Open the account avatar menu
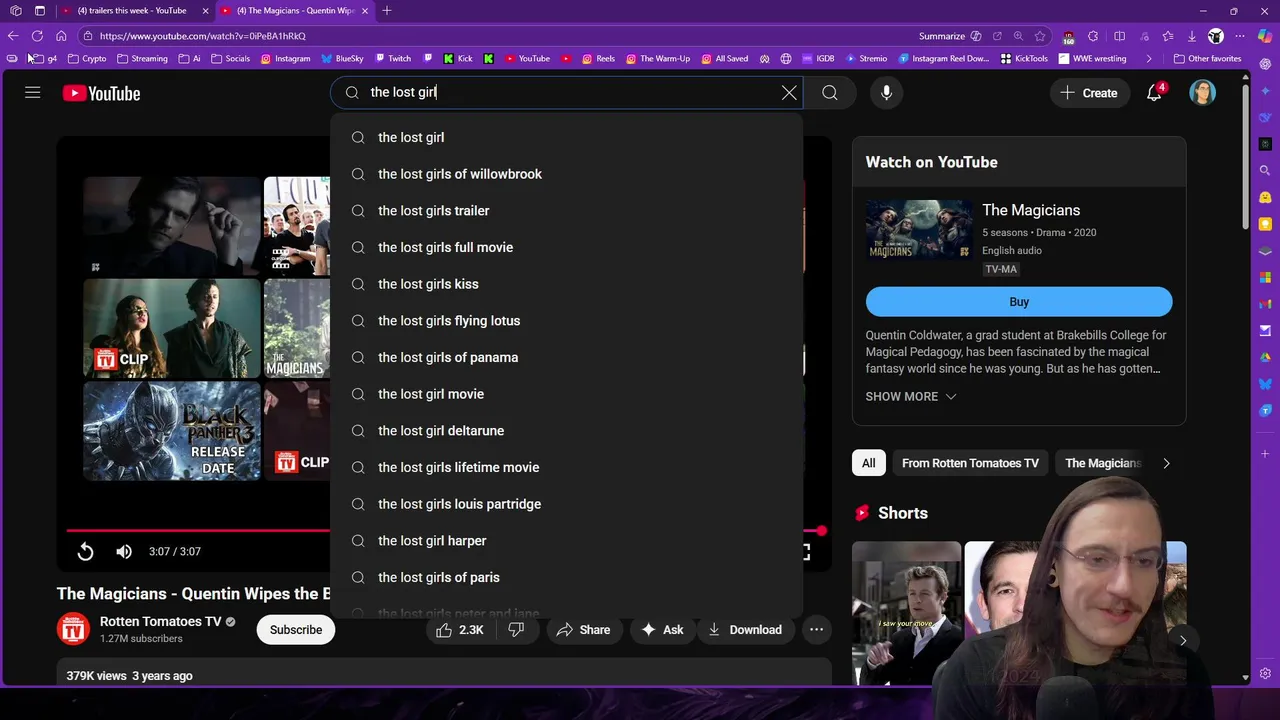1280x720 pixels. coord(1202,93)
